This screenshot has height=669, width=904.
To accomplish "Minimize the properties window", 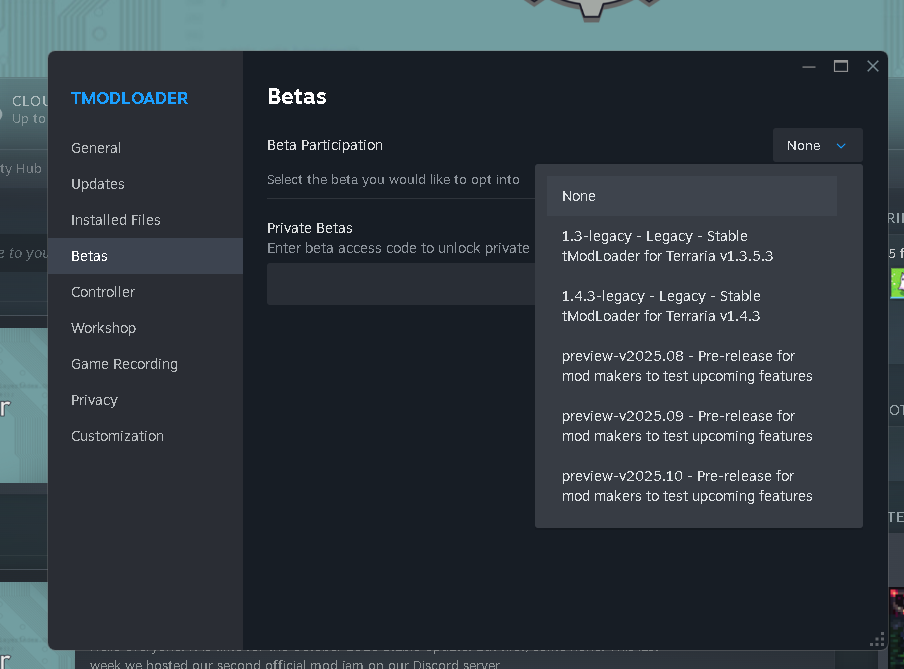I will [x=809, y=66].
